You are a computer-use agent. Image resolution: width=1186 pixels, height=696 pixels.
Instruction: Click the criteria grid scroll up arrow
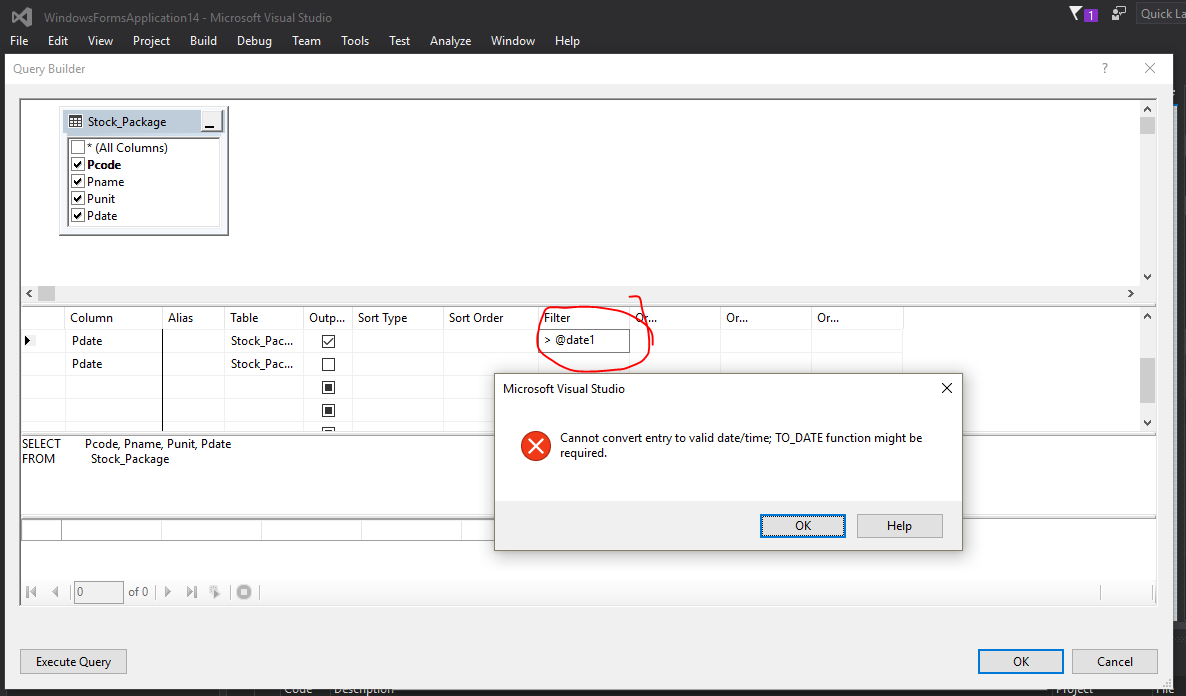1147,315
